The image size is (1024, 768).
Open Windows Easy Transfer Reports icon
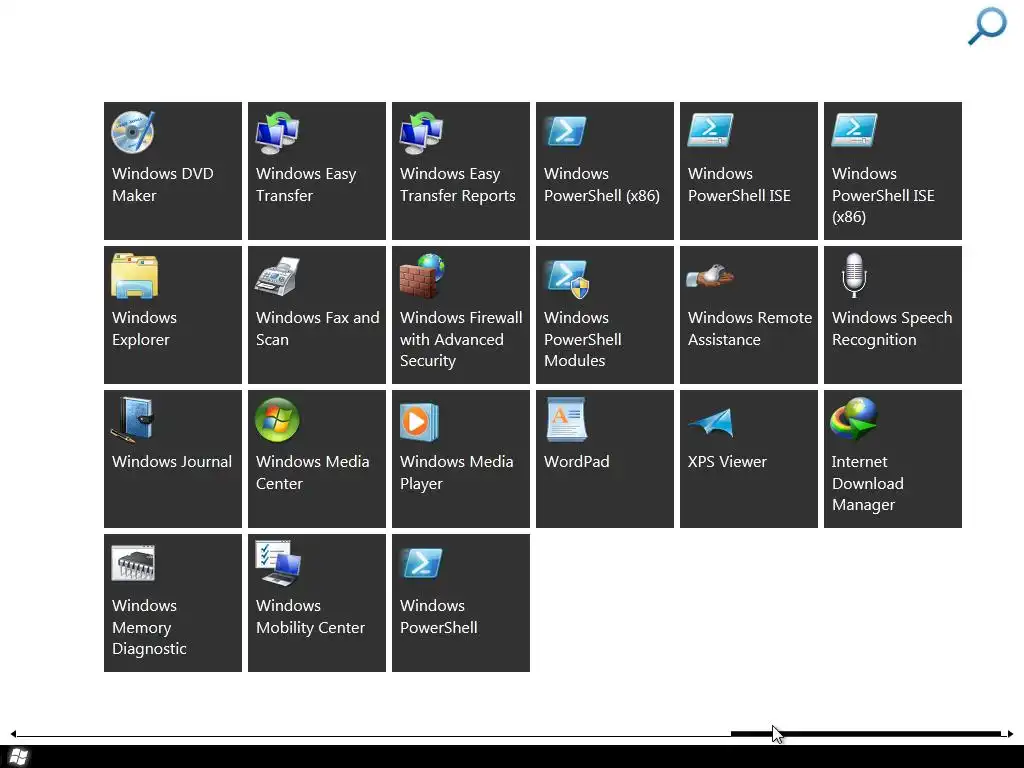[x=421, y=133]
